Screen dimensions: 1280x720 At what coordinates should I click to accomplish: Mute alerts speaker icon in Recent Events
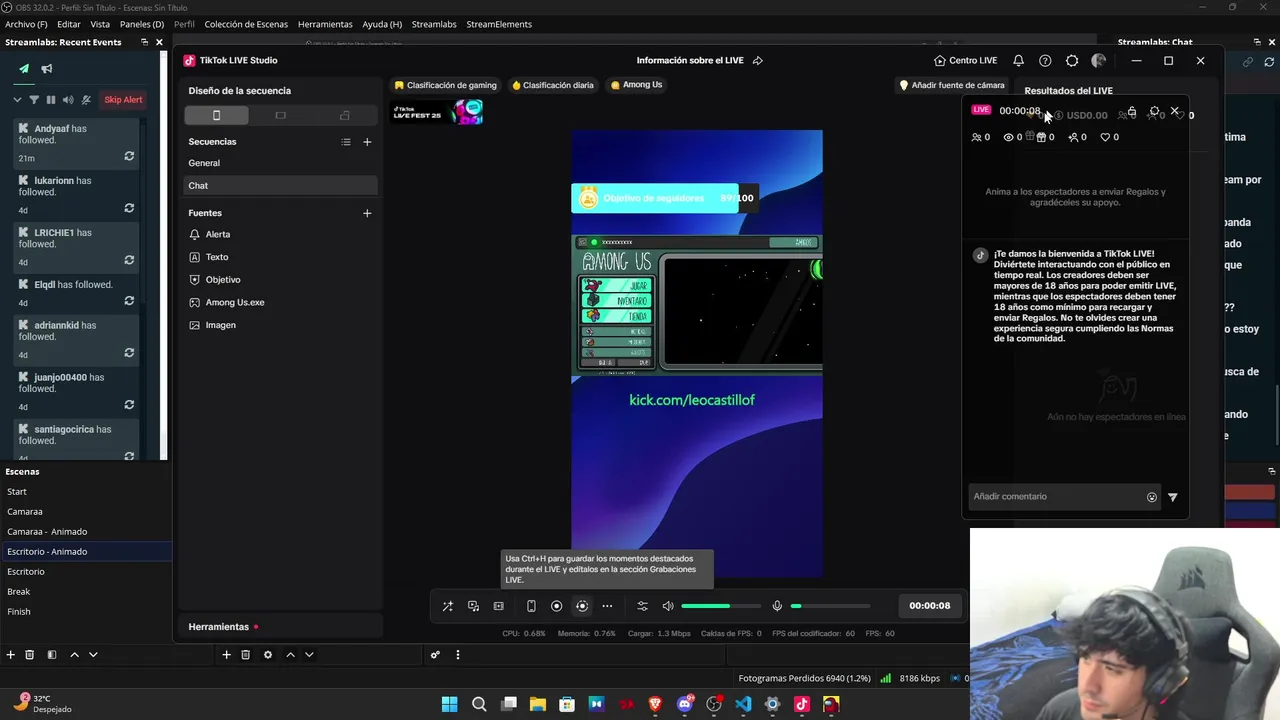68,100
